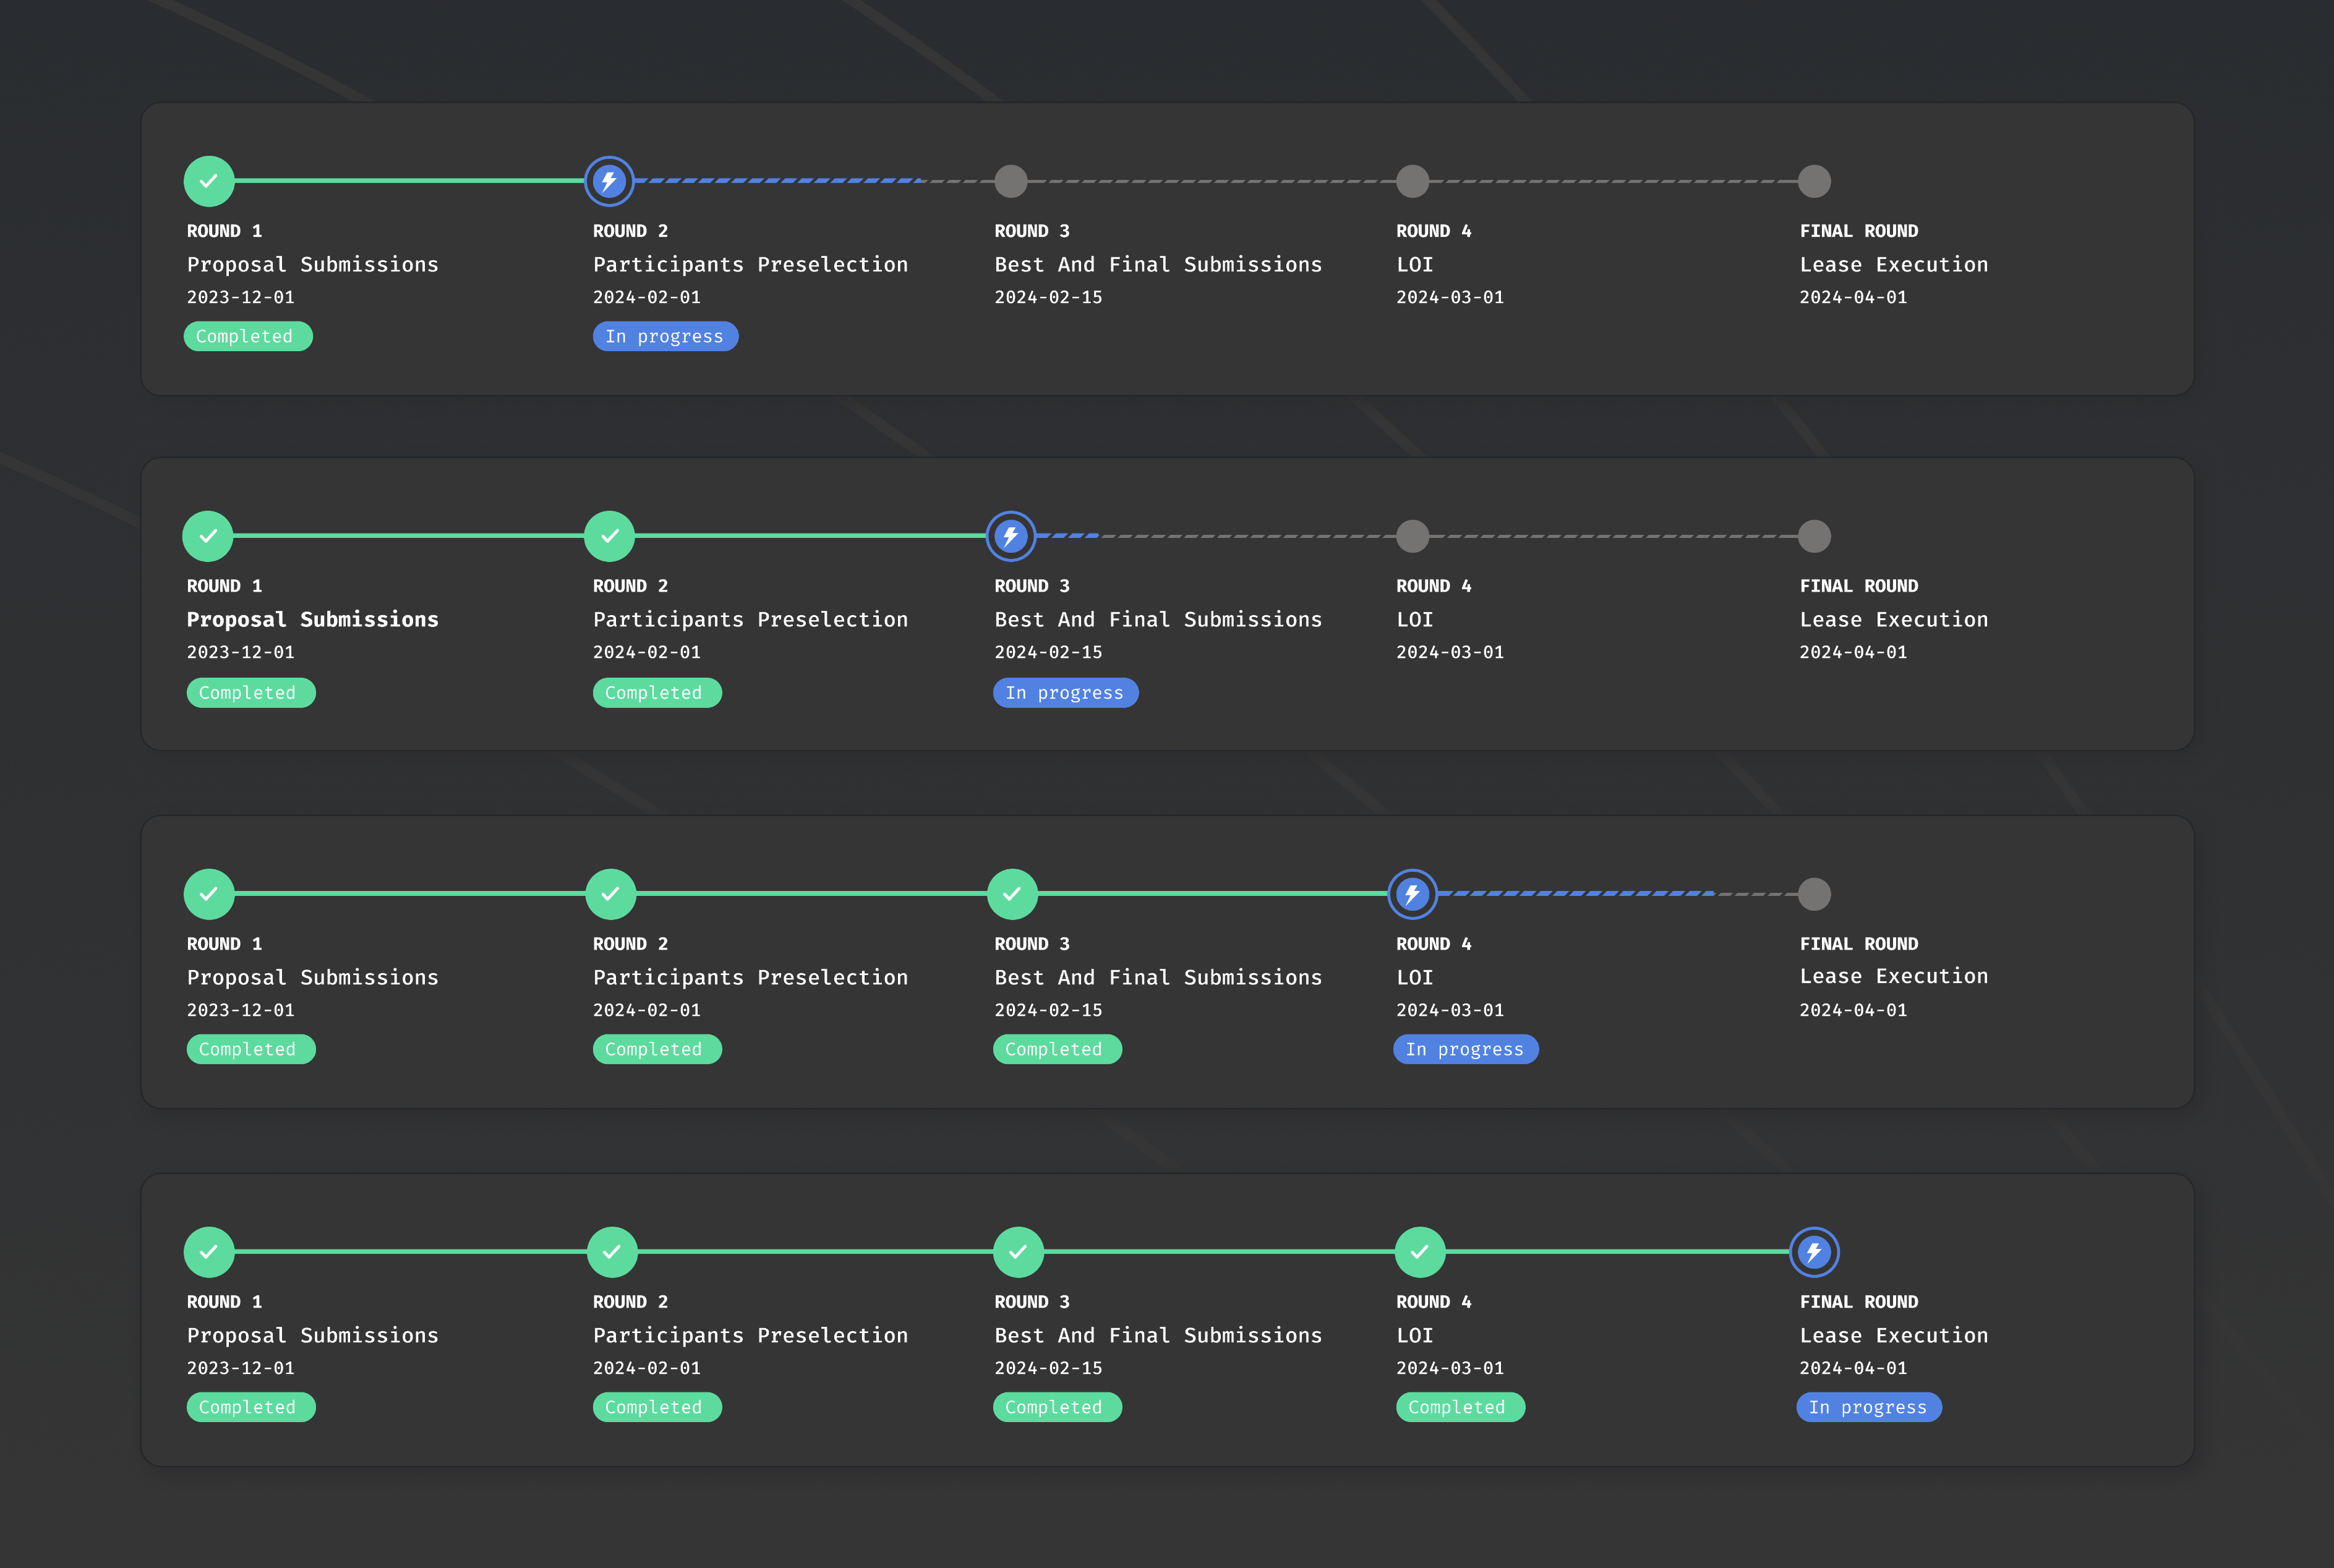Click the gray Round 3 node on the top timeline
This screenshot has width=2334, height=1568.
pyautogui.click(x=1011, y=181)
